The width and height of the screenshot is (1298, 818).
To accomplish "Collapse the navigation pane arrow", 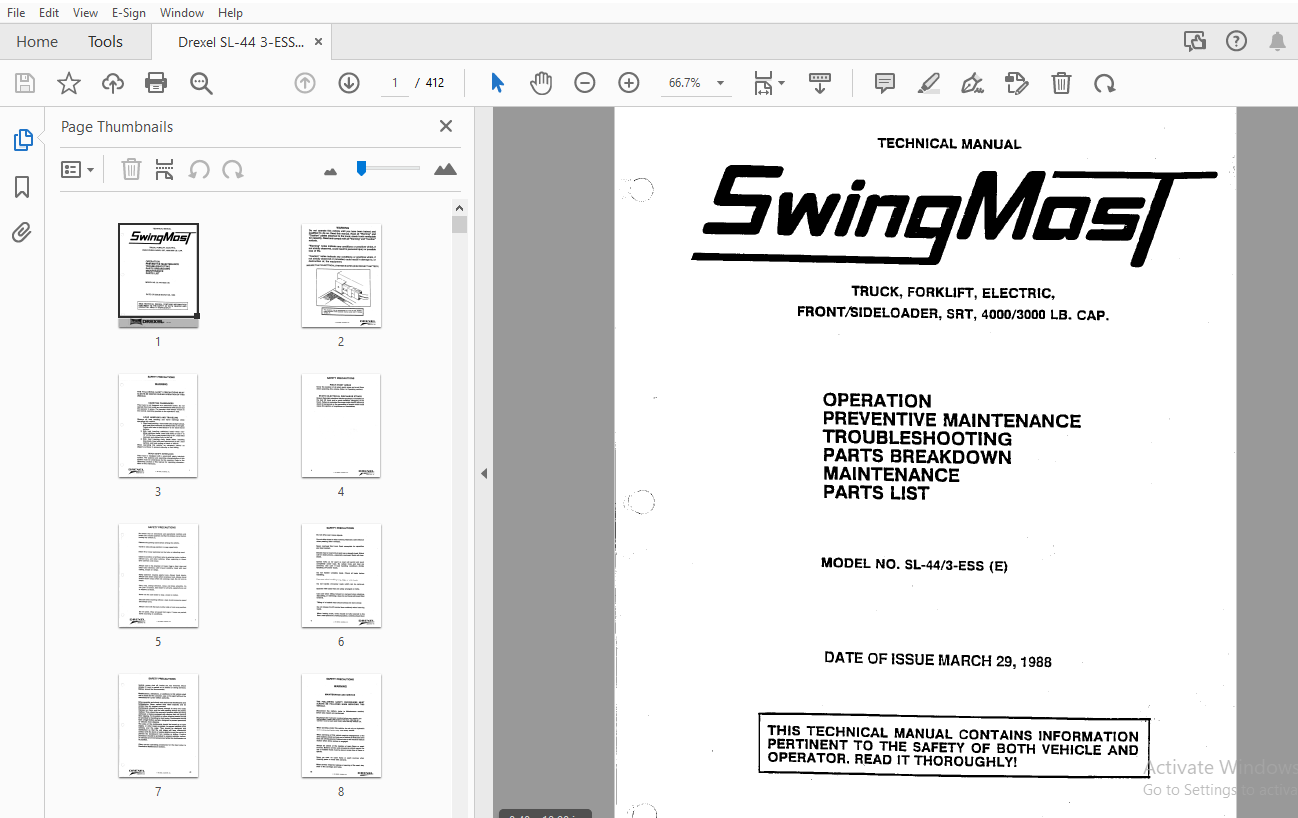I will pos(484,473).
